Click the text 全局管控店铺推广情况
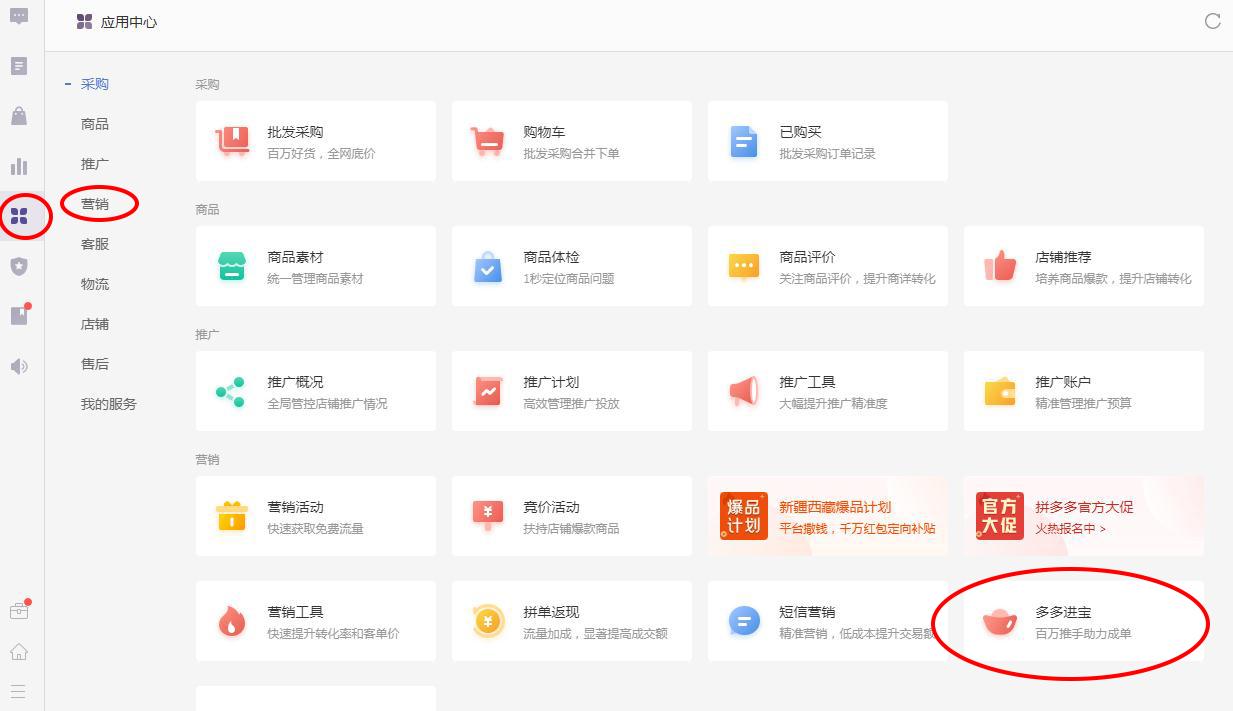This screenshot has height=711, width=1233. coord(327,403)
